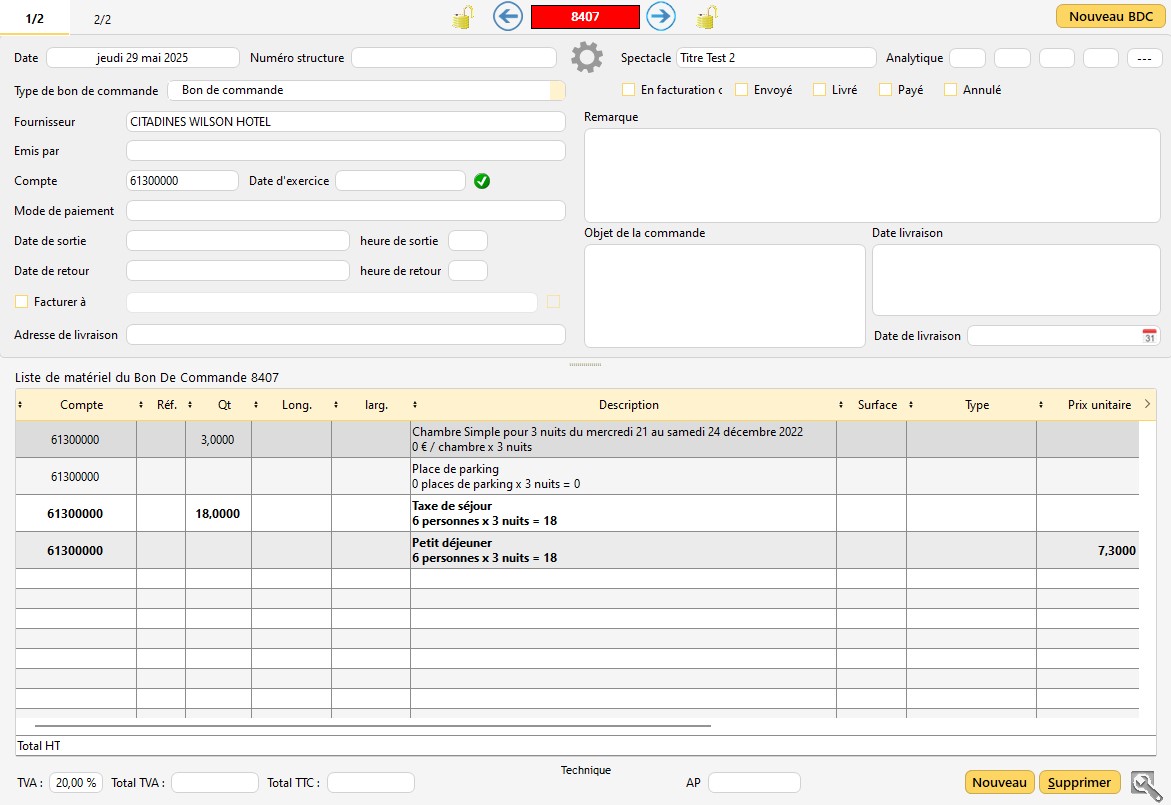Switch to the 2/2 tab
The image size is (1171, 805).
click(102, 19)
